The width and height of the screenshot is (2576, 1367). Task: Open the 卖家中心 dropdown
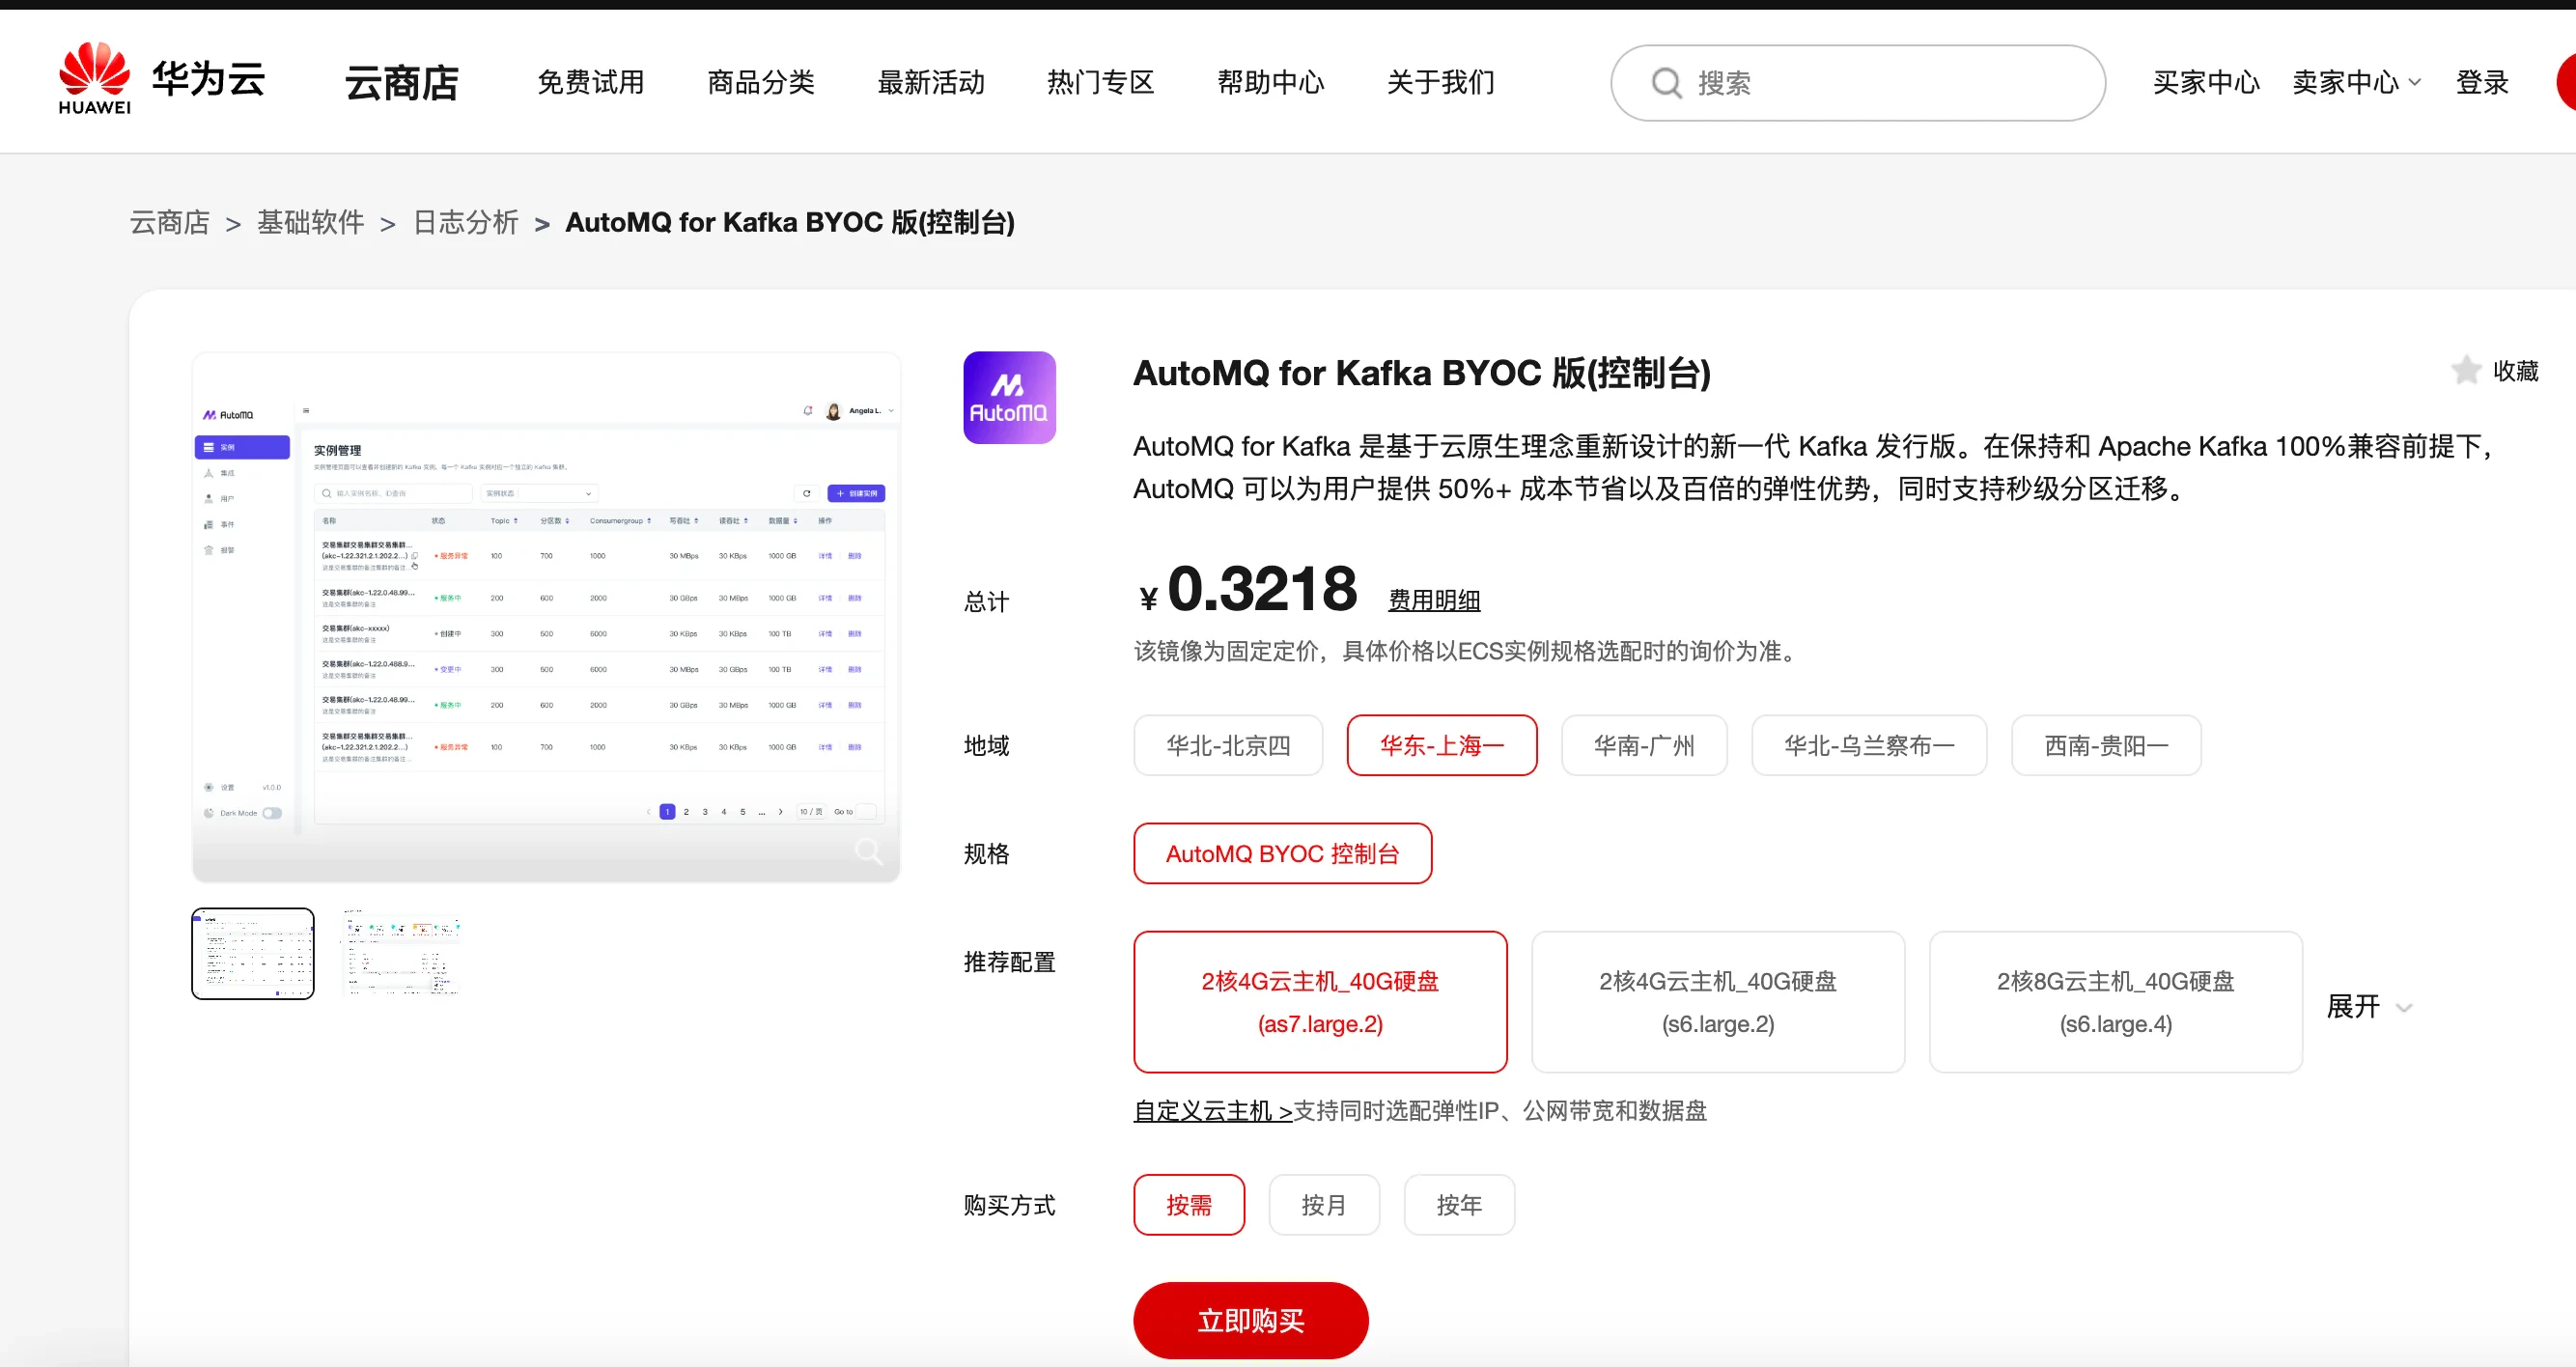coord(2355,83)
